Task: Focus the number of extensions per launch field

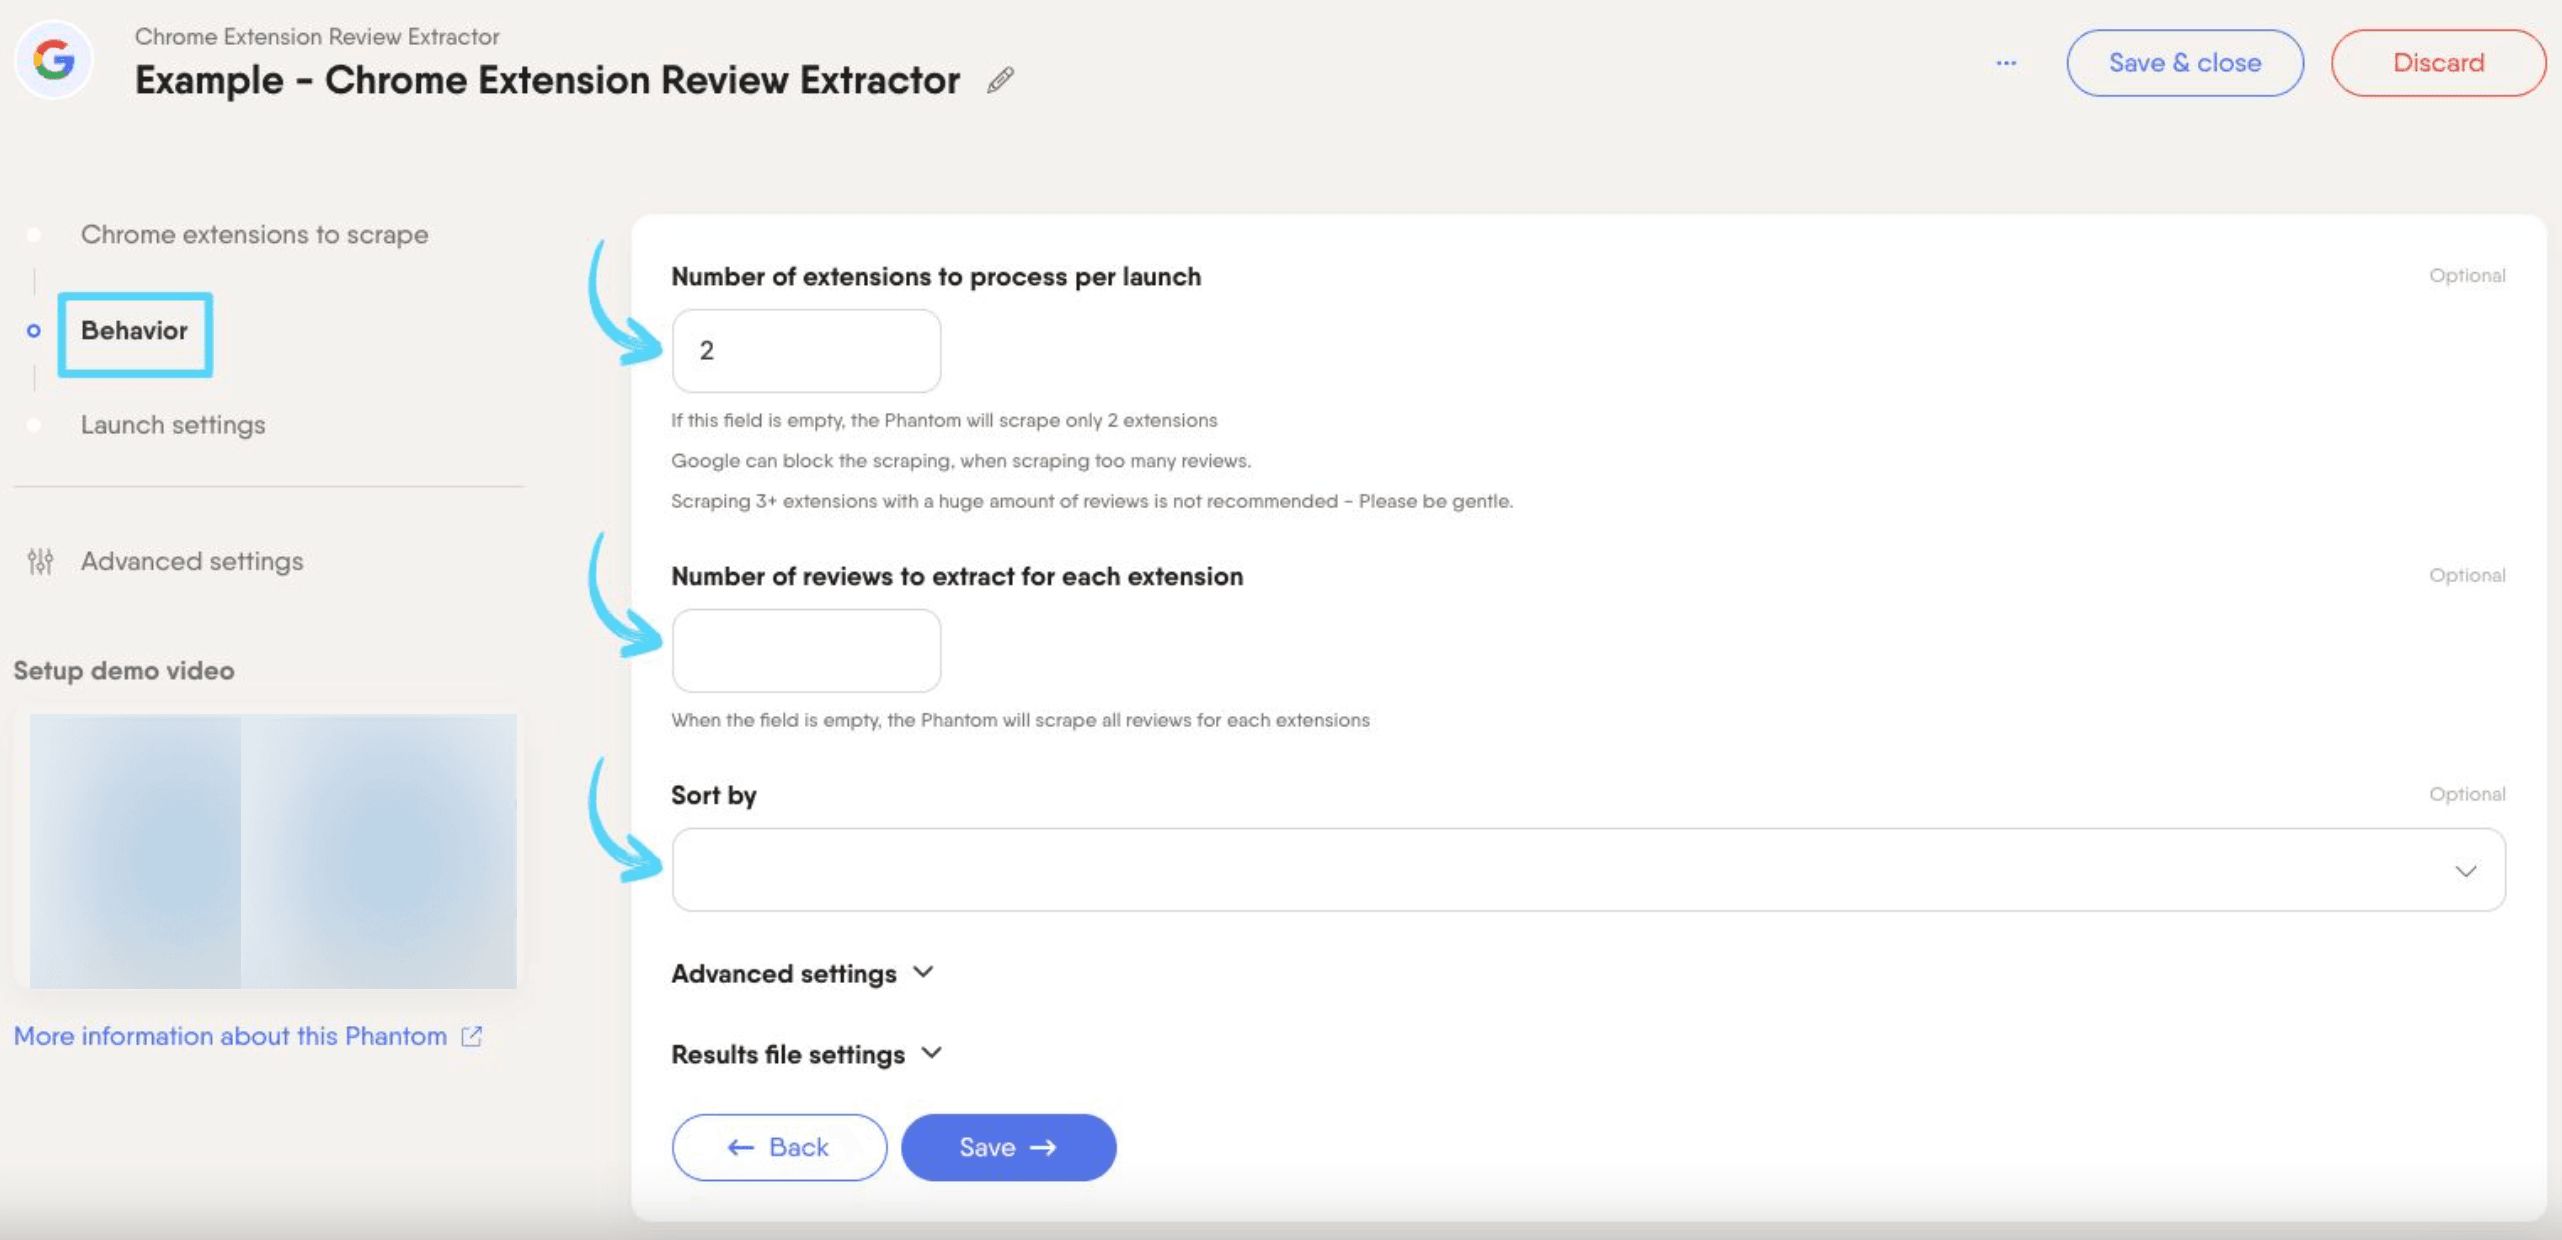Action: [x=806, y=350]
